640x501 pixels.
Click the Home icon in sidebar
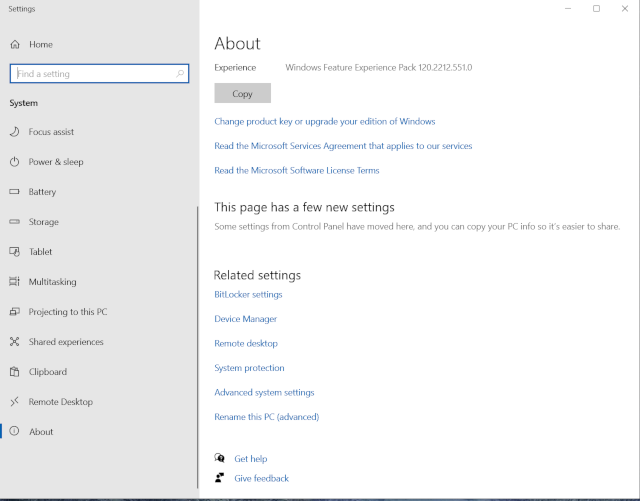point(15,45)
